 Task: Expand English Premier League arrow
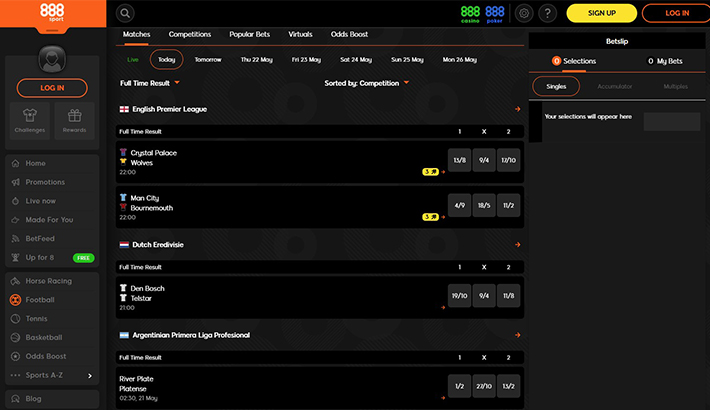tap(518, 109)
